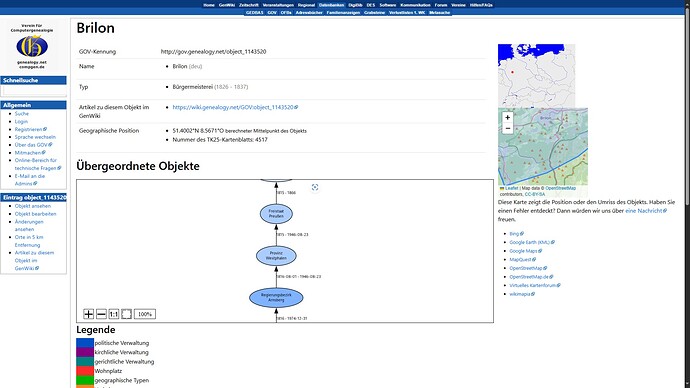Open the Datenbanken menu item

pos(332,5)
